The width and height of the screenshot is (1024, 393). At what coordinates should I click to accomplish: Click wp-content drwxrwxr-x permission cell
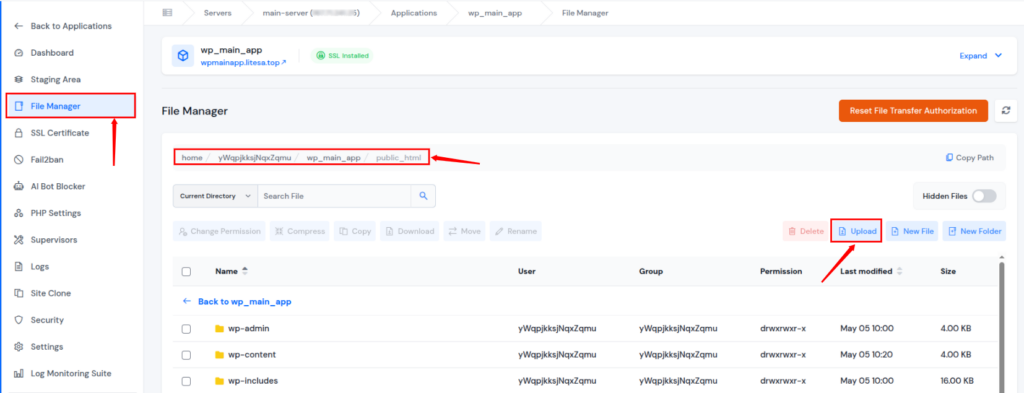tap(782, 354)
